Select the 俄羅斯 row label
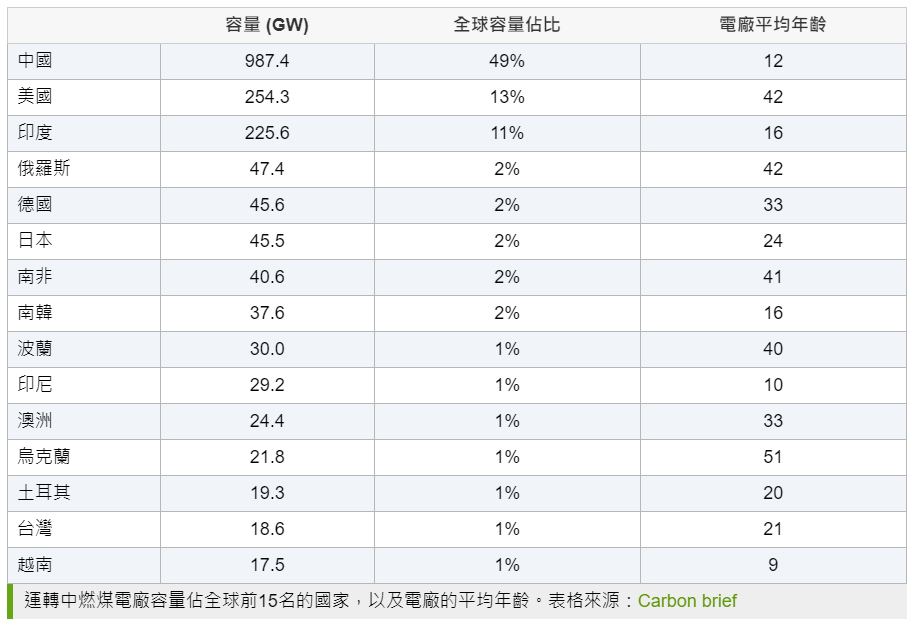Screen dimensions: 916x626 [44, 169]
